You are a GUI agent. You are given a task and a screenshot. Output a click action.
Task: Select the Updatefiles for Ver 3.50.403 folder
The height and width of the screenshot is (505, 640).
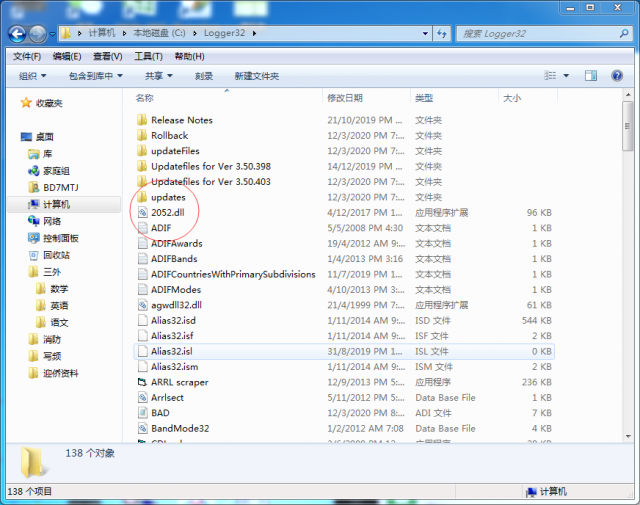pyautogui.click(x=211, y=182)
